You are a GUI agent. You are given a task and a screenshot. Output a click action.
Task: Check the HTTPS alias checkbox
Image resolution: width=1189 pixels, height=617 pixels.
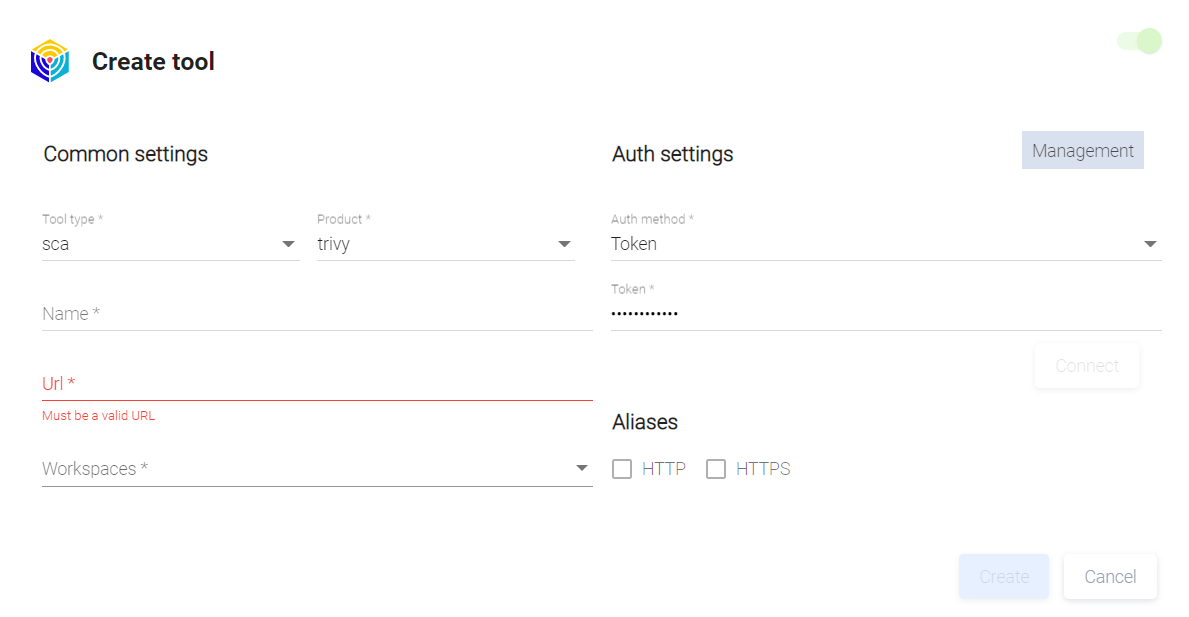coord(716,469)
